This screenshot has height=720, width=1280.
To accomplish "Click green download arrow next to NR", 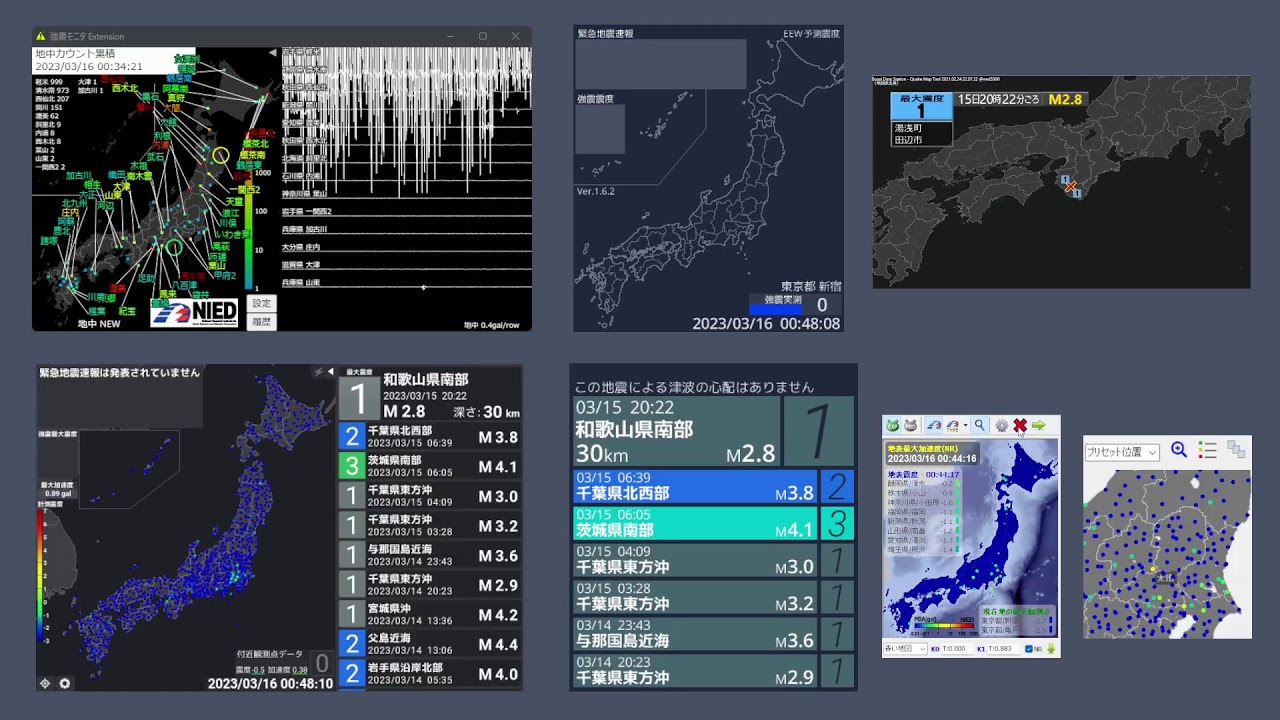I will point(1051,648).
